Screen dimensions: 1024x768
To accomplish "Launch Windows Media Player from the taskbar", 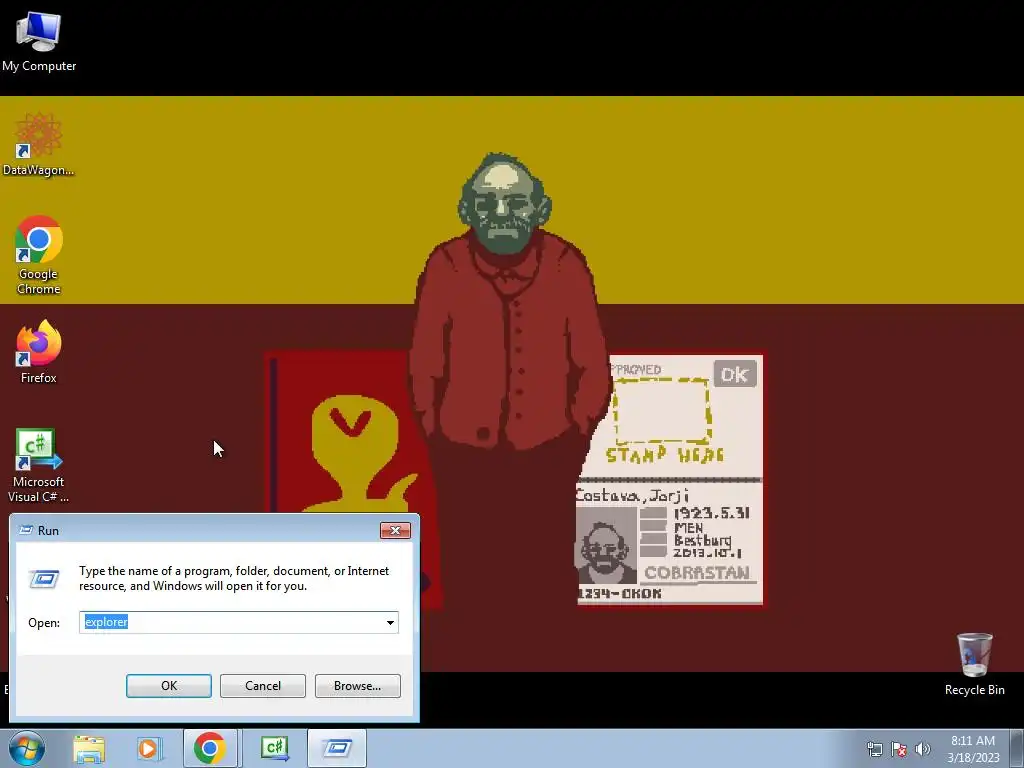I will click(x=149, y=749).
